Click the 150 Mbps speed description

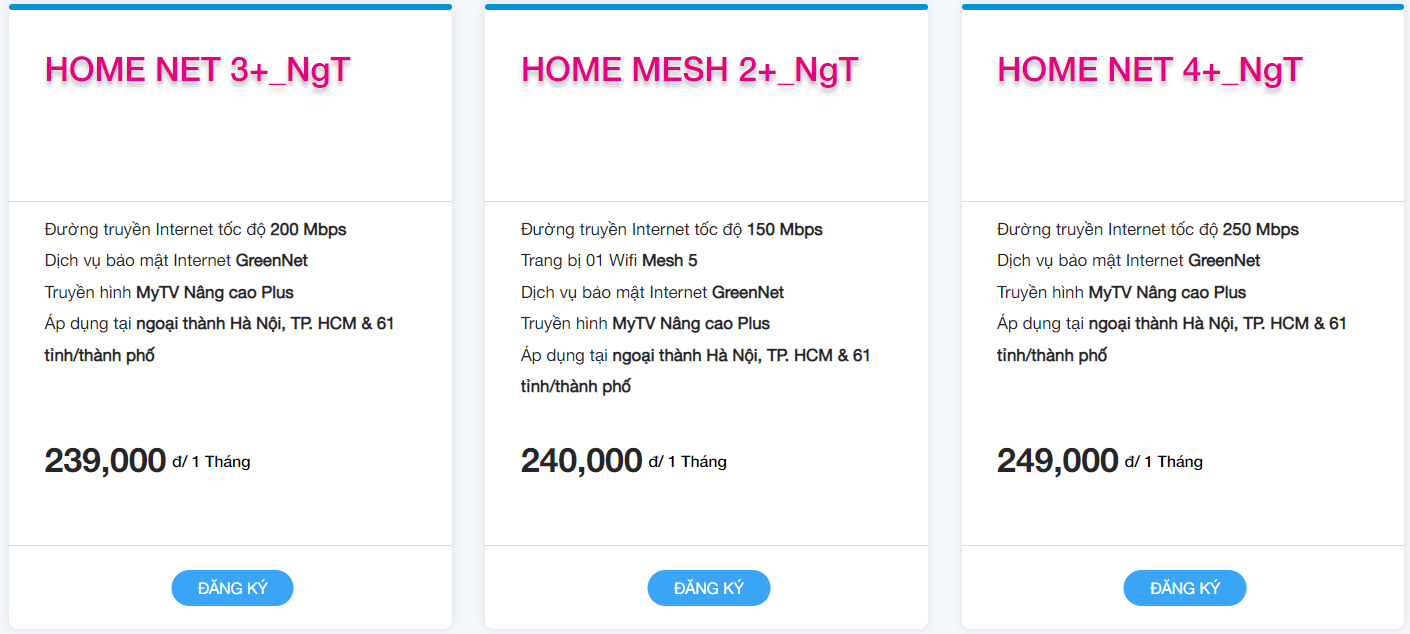pyautogui.click(x=671, y=229)
